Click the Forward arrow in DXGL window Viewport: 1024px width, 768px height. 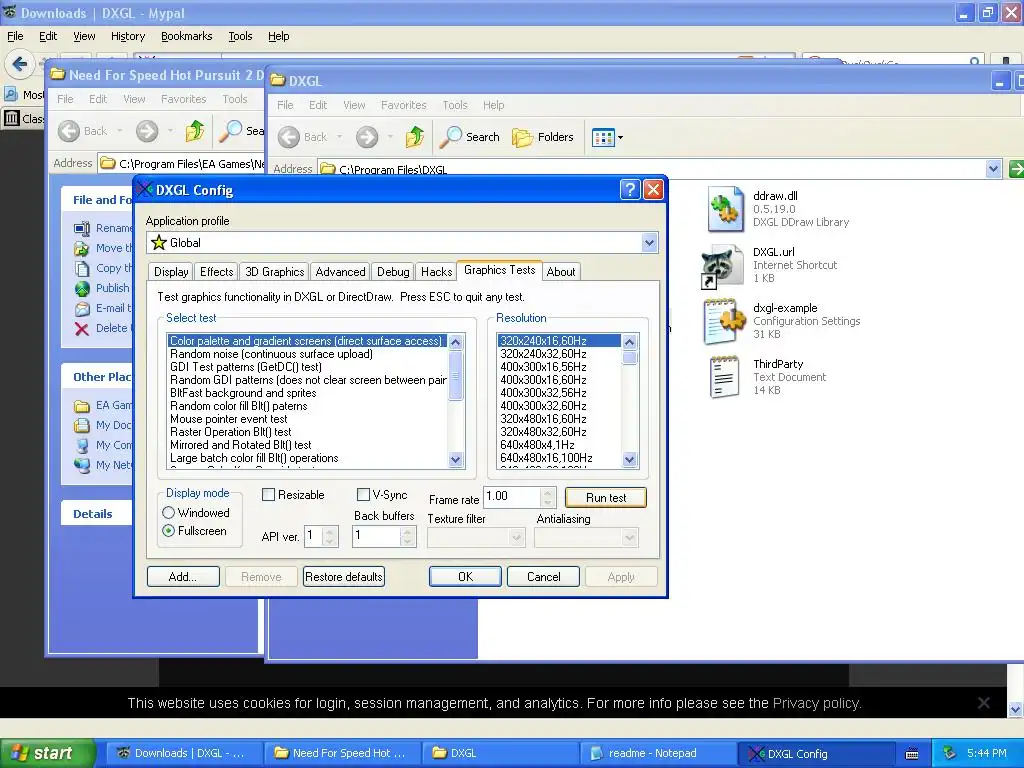click(367, 137)
